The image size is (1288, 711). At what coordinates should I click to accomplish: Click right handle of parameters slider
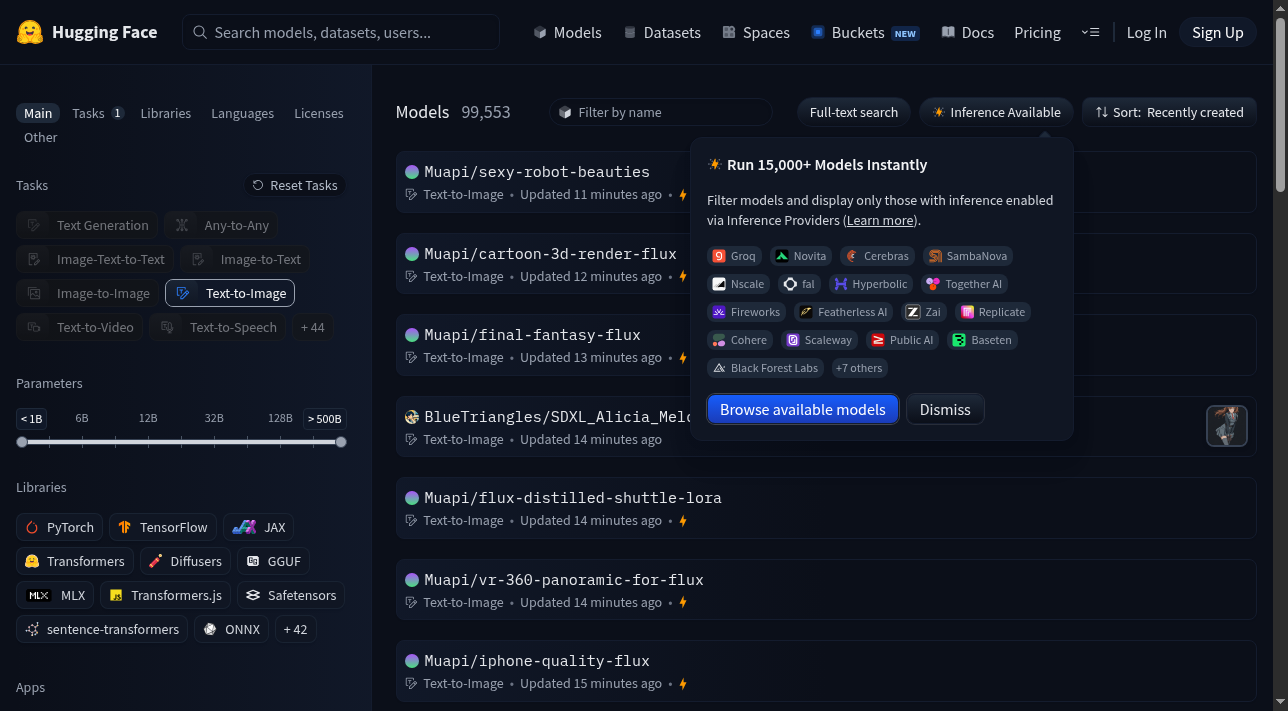pyautogui.click(x=341, y=442)
